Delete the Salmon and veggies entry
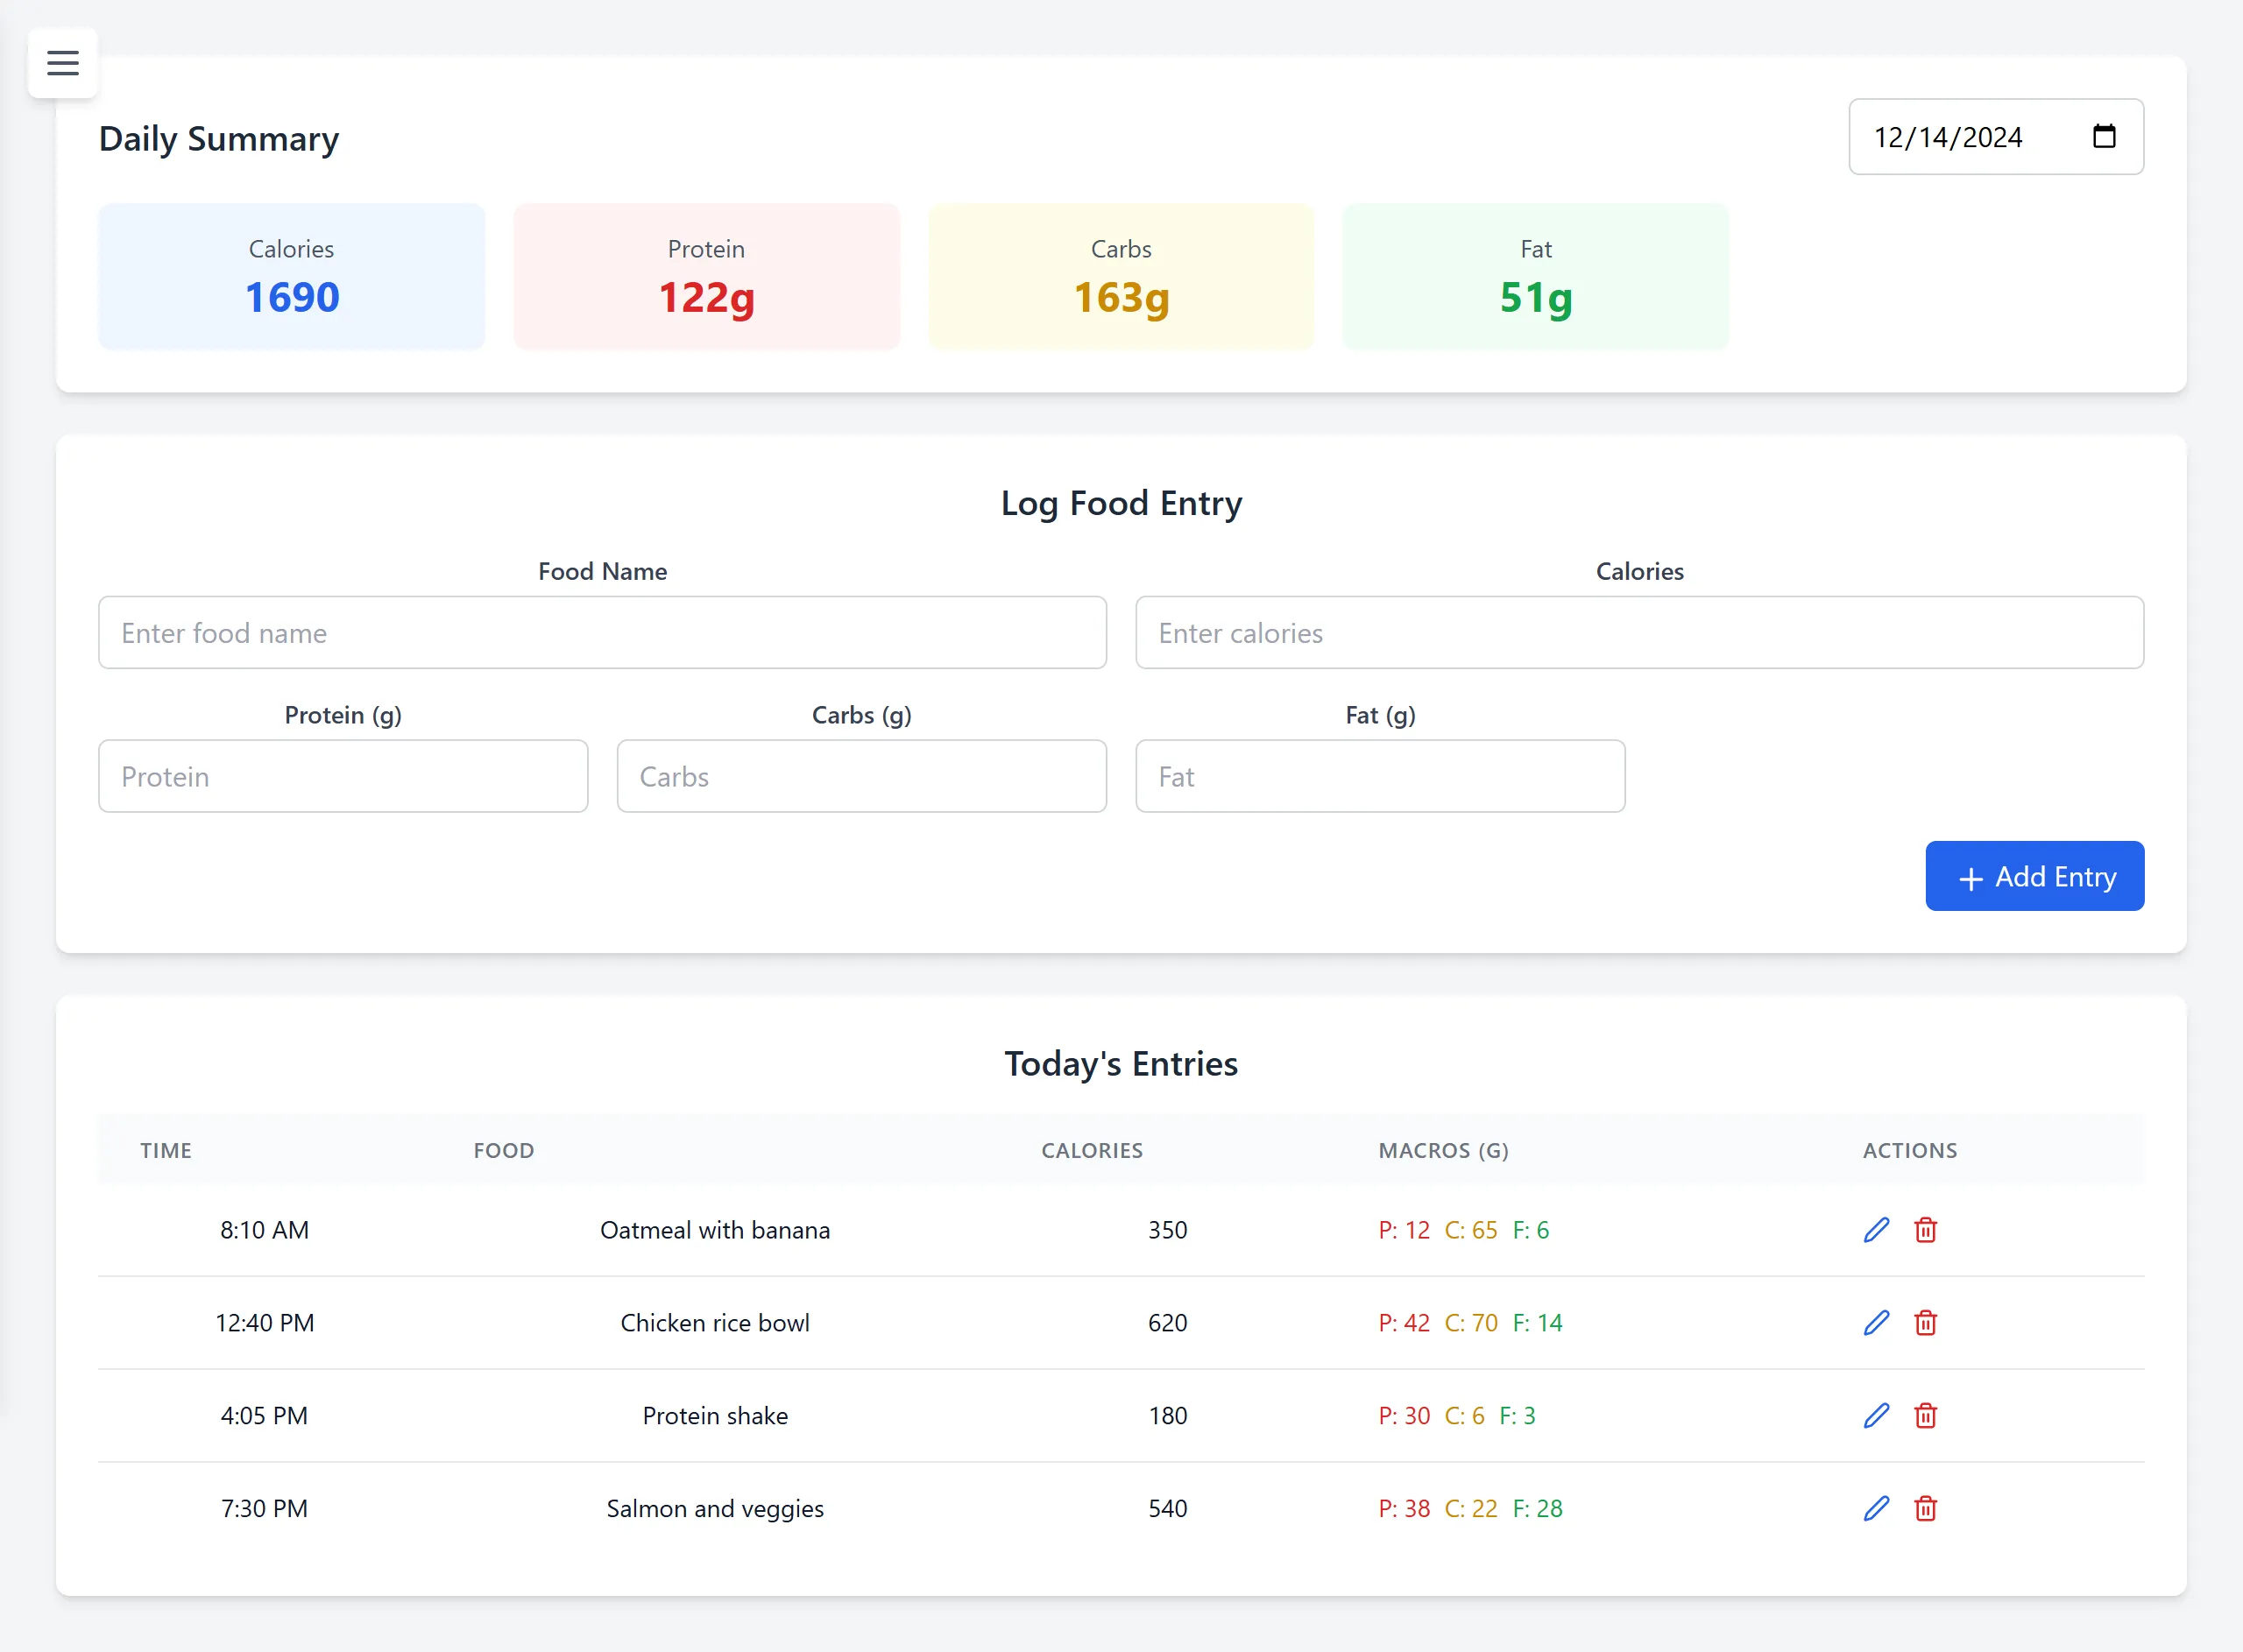Image resolution: width=2243 pixels, height=1652 pixels. 1925,1508
